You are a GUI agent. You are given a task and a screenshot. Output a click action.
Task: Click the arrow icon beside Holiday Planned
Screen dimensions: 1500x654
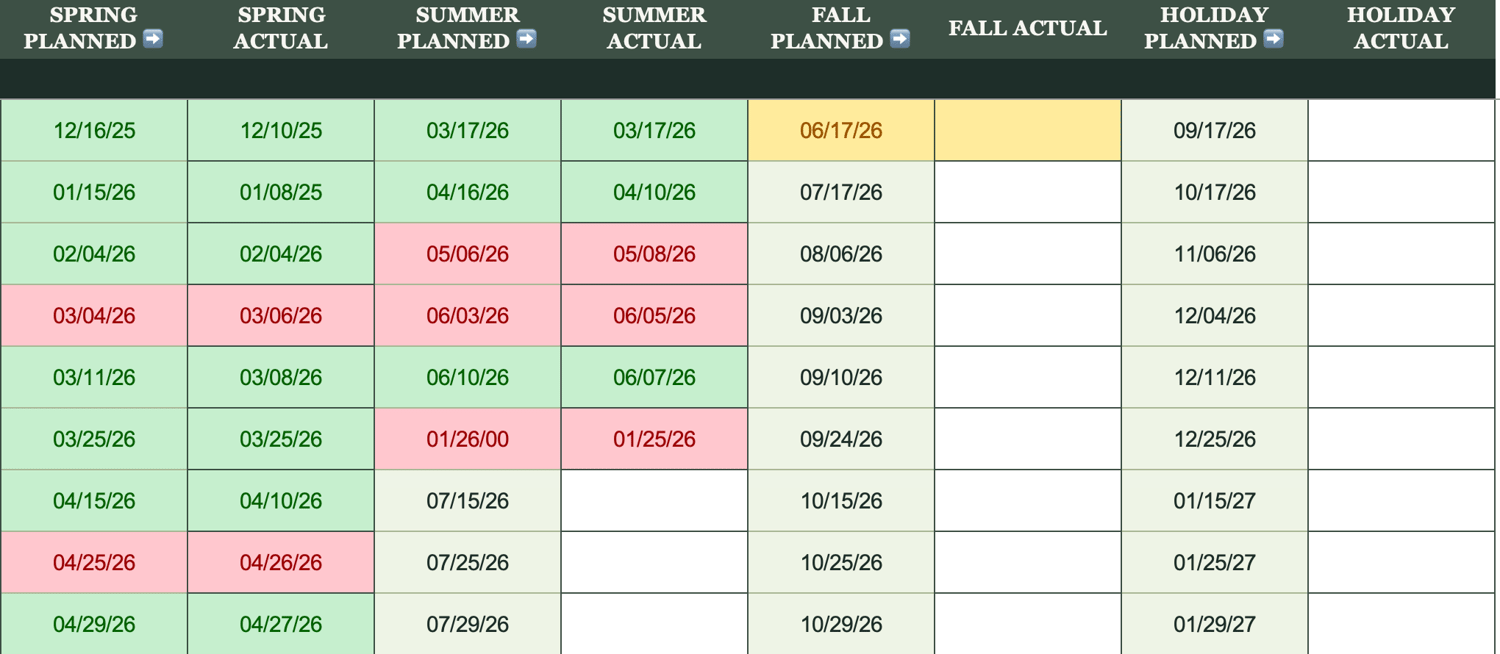[1274, 39]
